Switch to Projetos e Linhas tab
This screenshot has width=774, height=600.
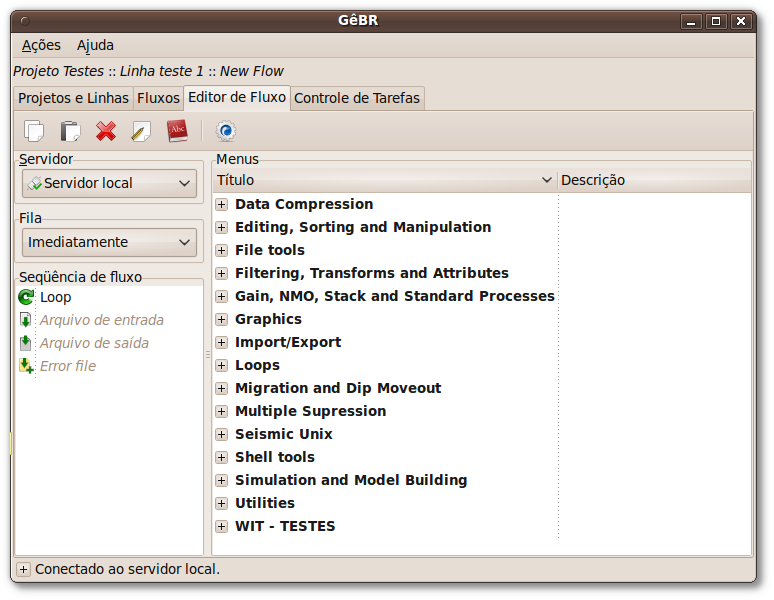tap(73, 98)
